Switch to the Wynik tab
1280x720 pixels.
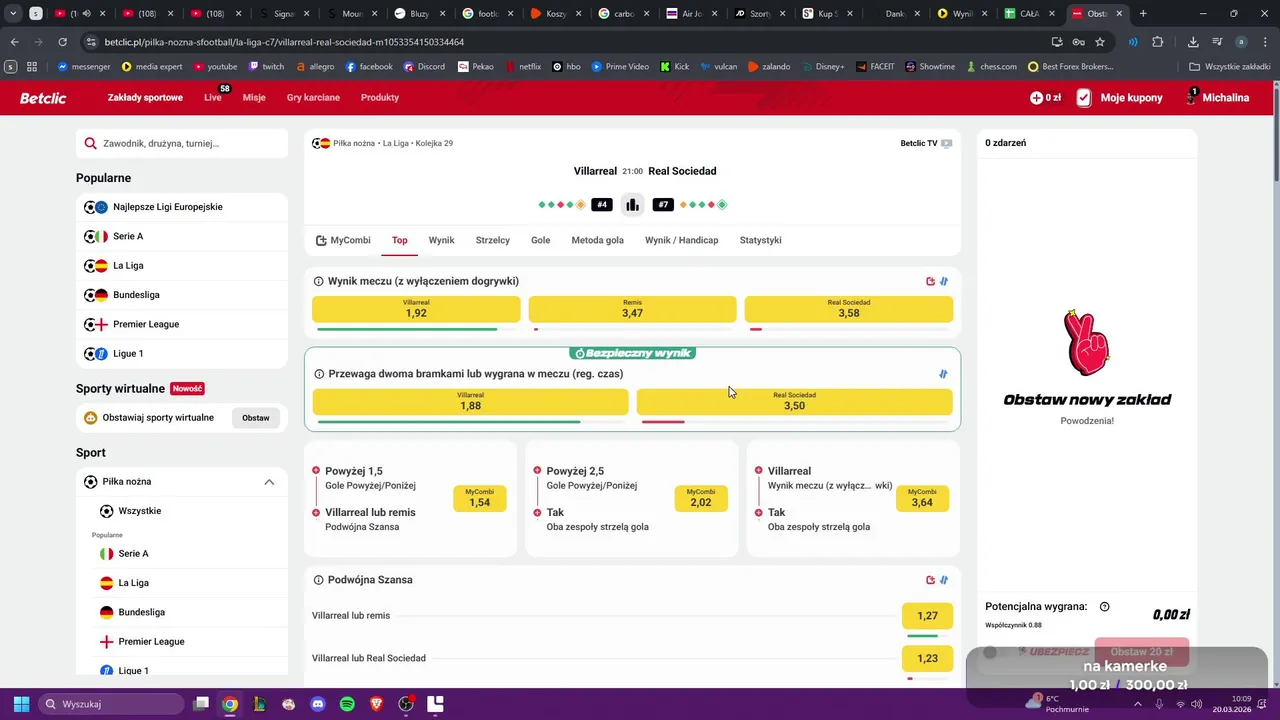(441, 240)
